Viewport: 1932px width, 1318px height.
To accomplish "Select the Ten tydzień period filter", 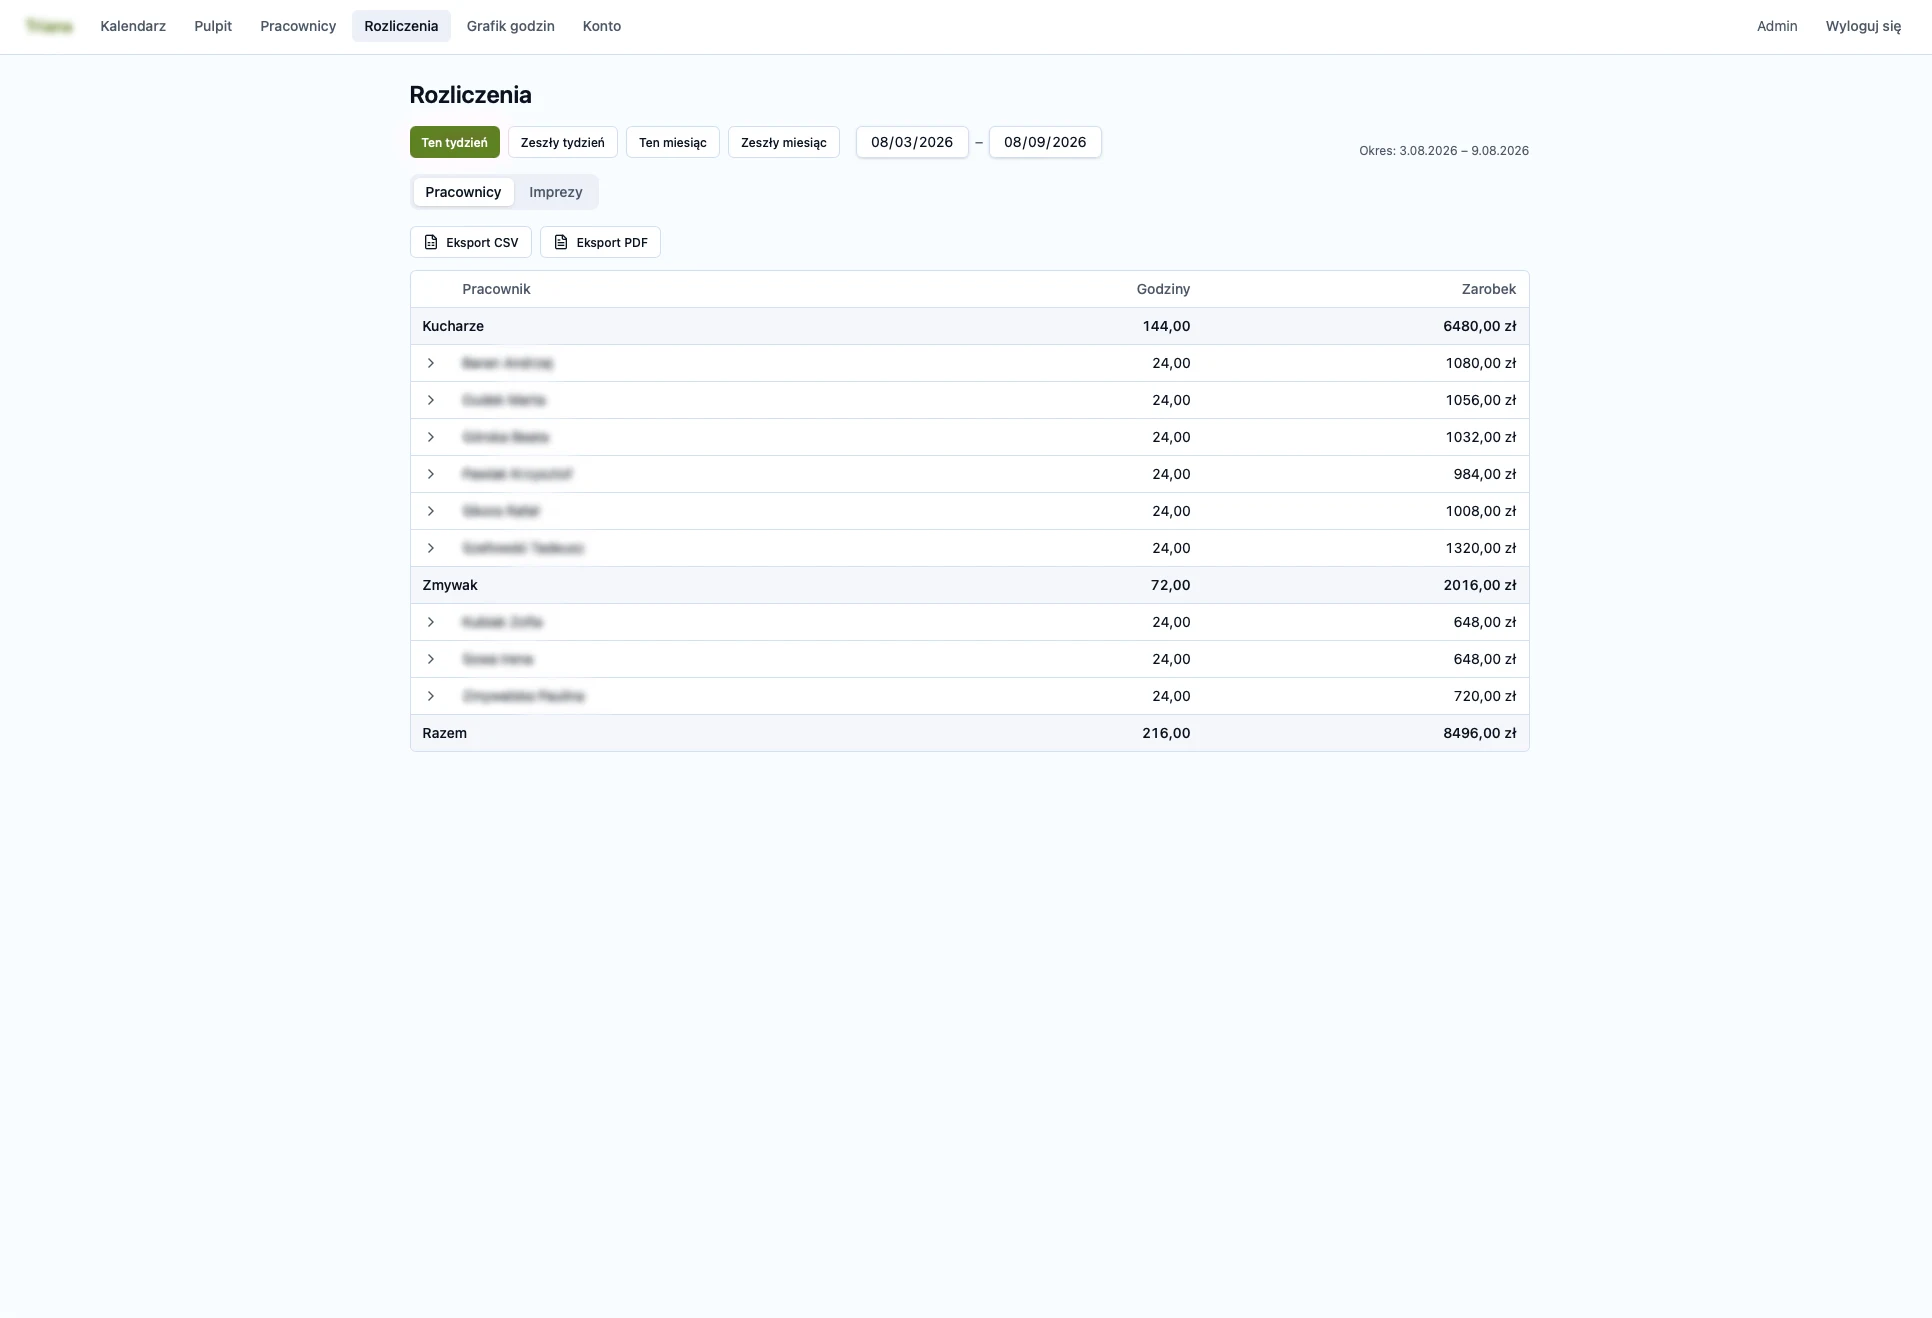I will click(454, 142).
